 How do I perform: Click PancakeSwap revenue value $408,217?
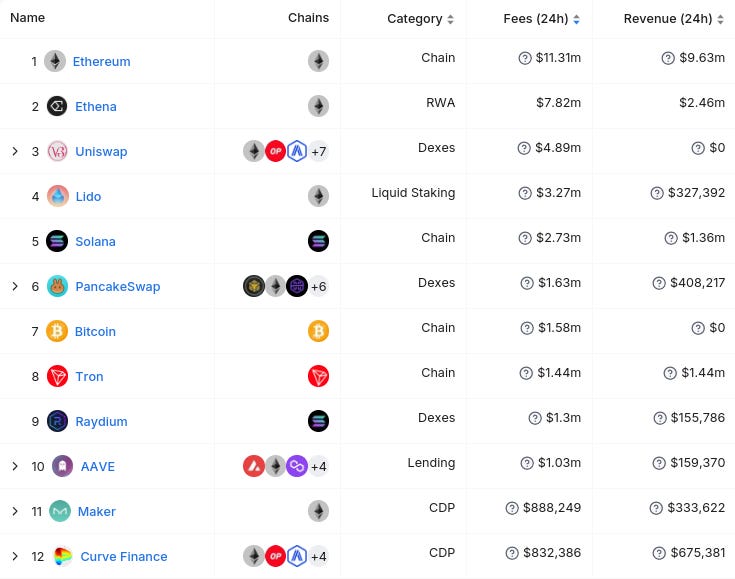pos(697,283)
